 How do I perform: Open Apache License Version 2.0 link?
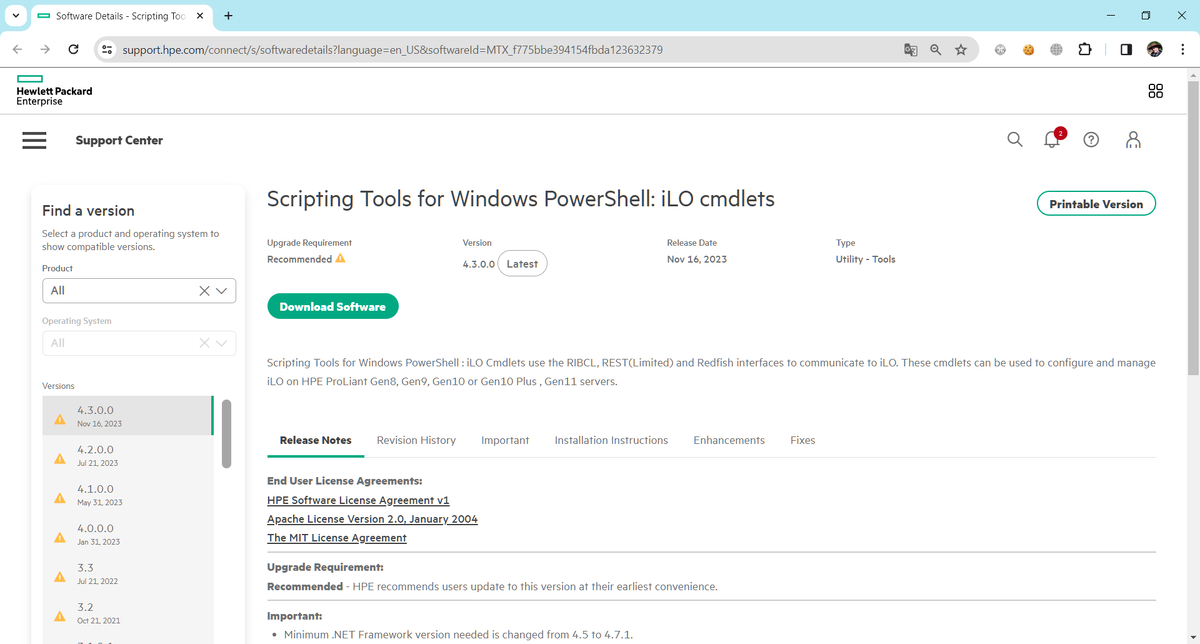[372, 519]
